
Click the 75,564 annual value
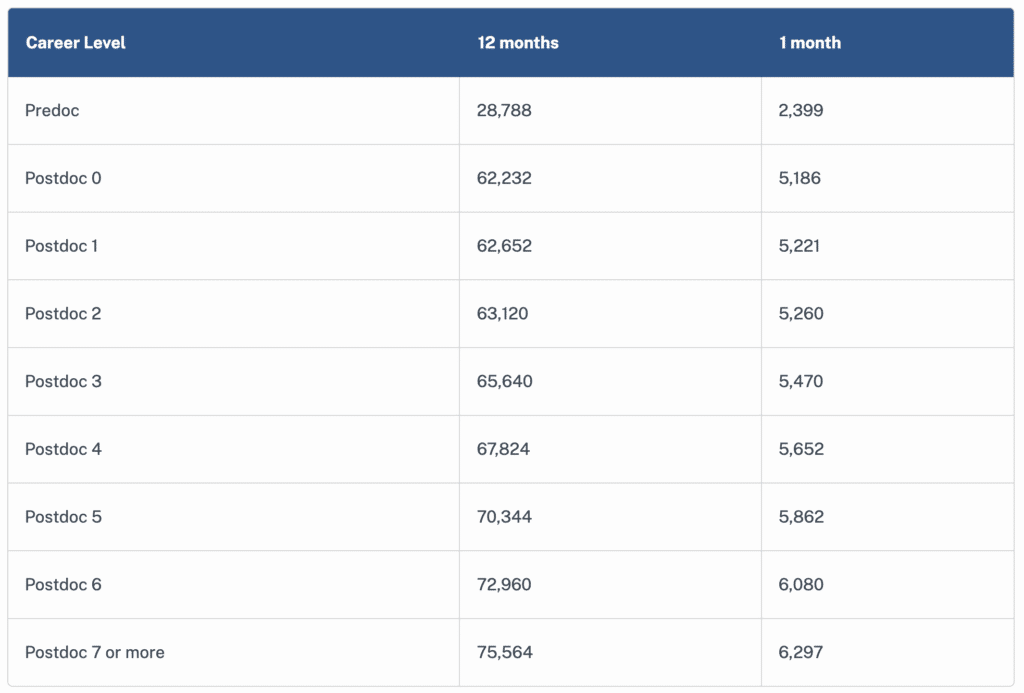(505, 653)
